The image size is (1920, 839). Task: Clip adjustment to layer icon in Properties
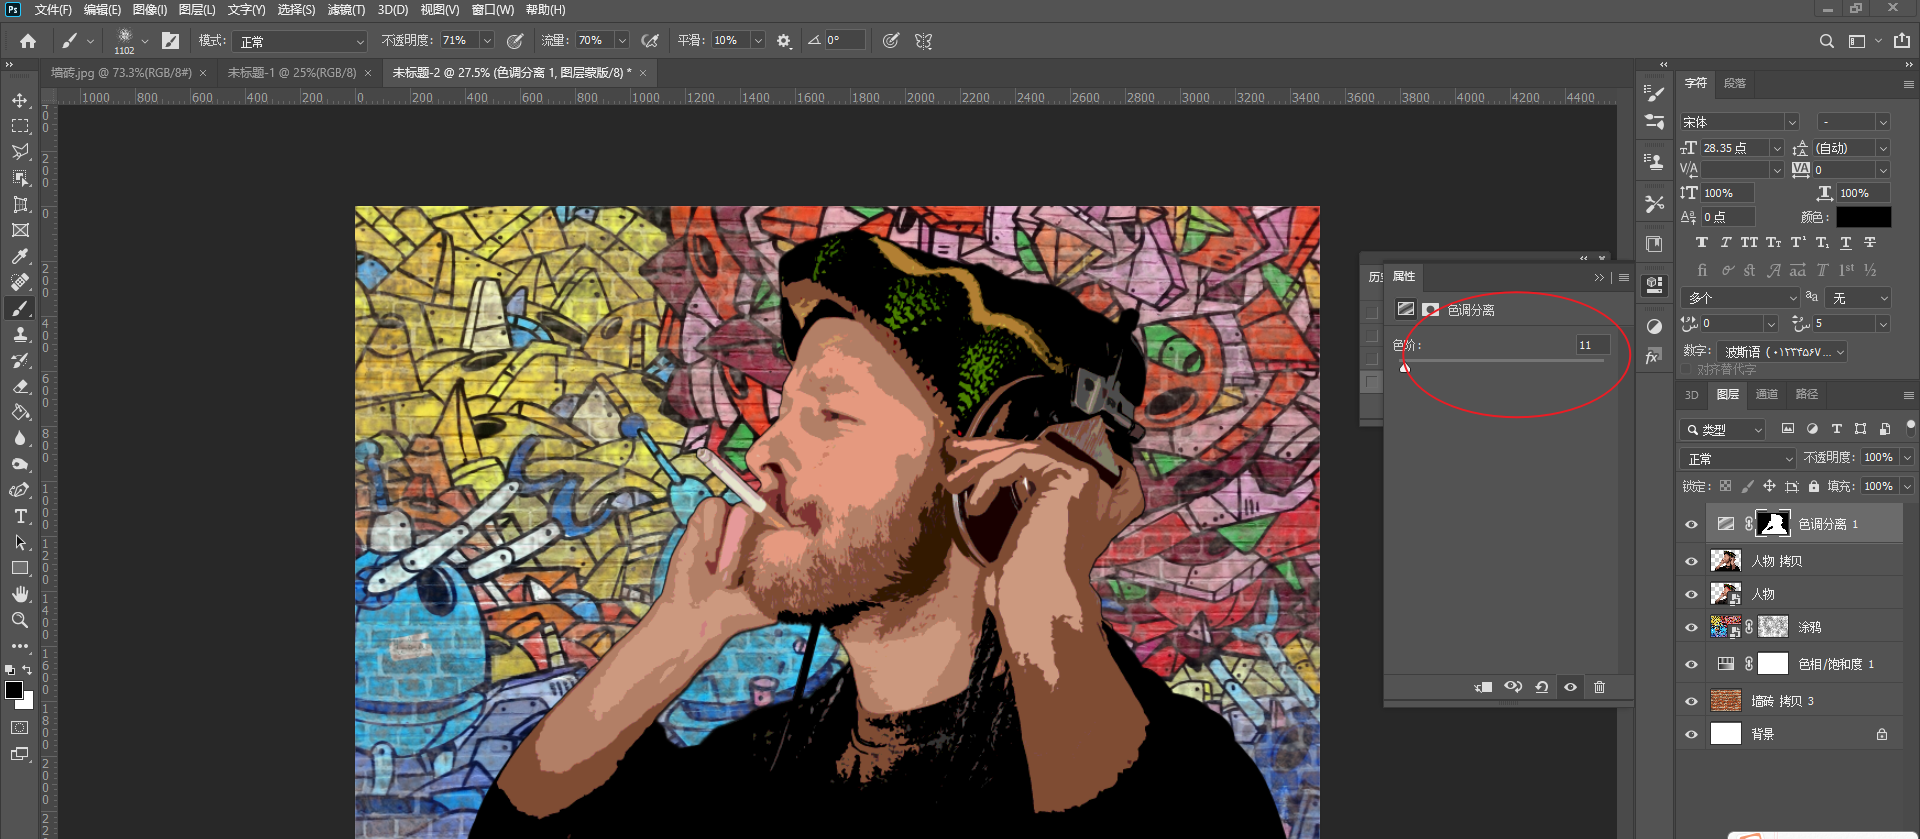click(x=1484, y=687)
